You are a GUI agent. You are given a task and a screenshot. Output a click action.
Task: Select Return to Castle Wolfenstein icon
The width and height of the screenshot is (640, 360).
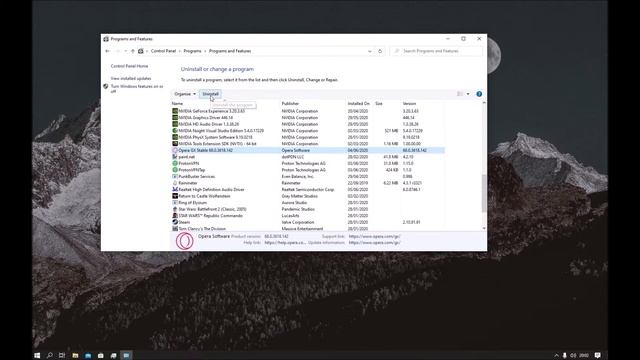tap(175, 196)
